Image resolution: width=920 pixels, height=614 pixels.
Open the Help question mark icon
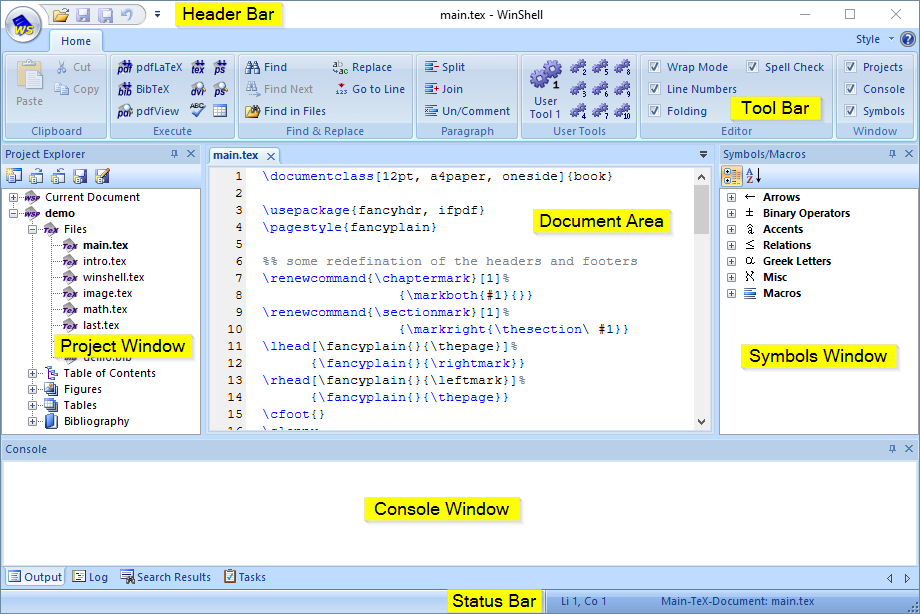[x=907, y=39]
